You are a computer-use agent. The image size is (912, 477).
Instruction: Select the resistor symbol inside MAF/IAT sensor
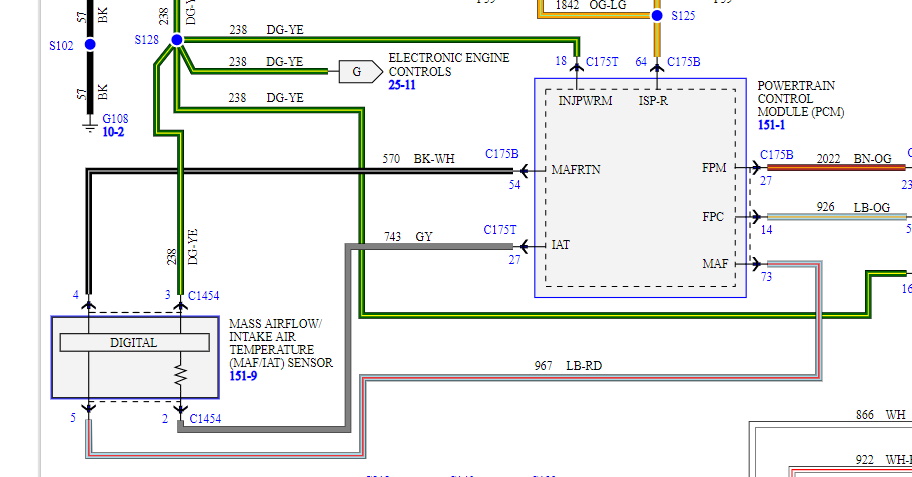[x=181, y=376]
